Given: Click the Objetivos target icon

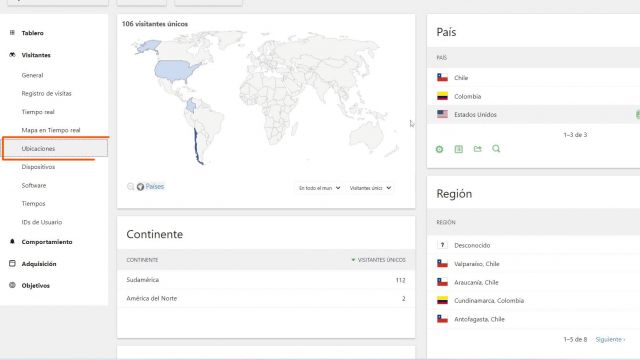Looking at the screenshot, I should (x=12, y=285).
